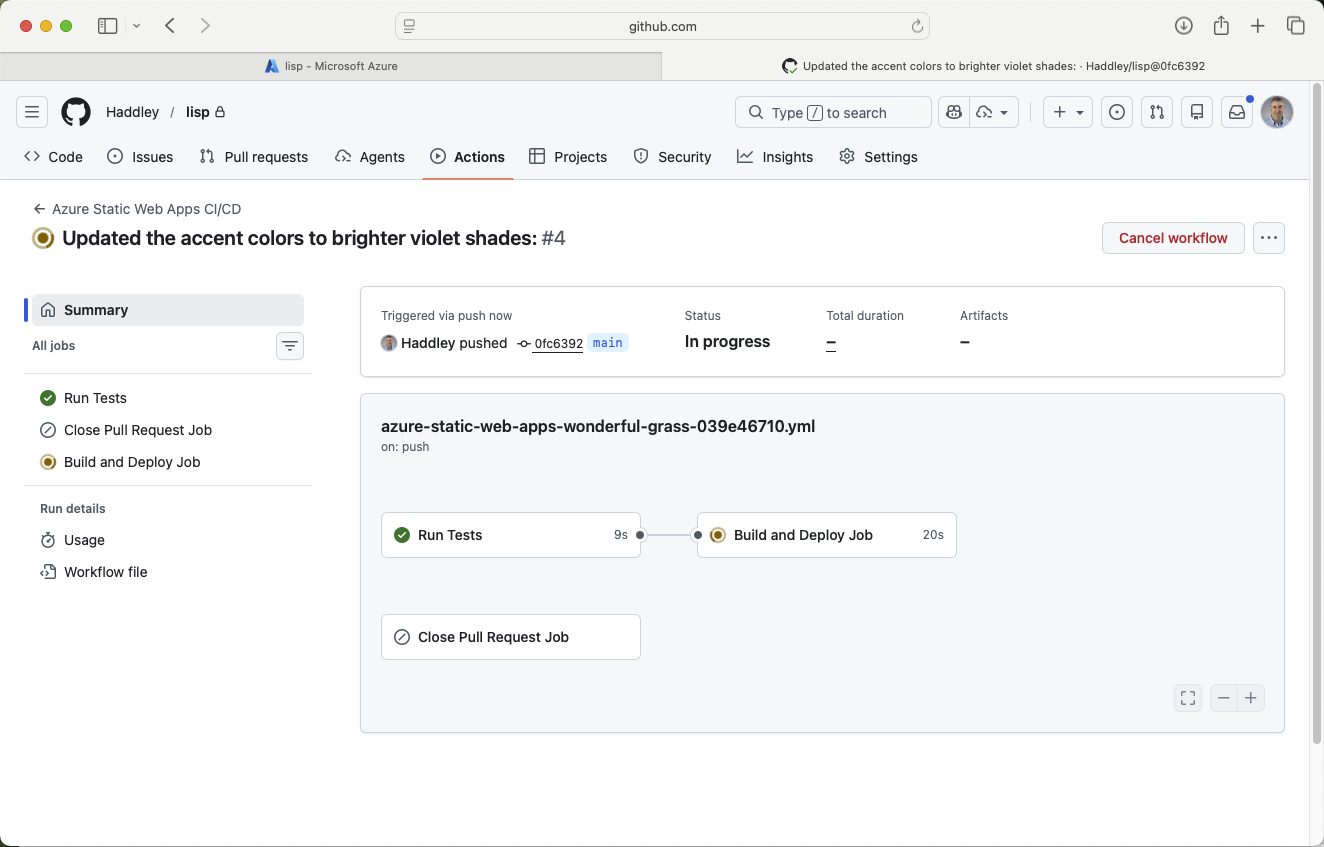Open the Workflow file from the sidebar

(x=104, y=571)
